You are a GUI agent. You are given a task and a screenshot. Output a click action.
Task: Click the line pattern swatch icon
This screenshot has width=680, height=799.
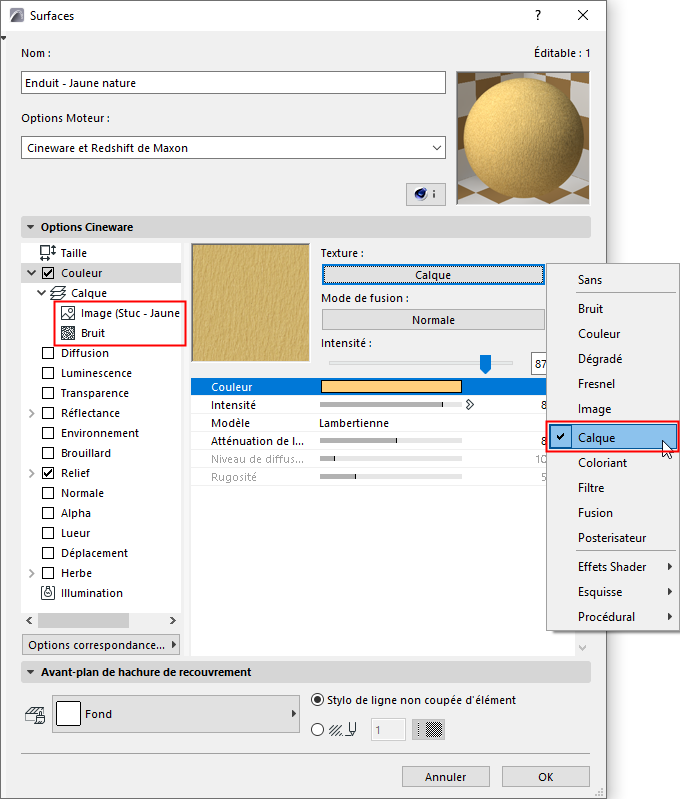[428, 730]
